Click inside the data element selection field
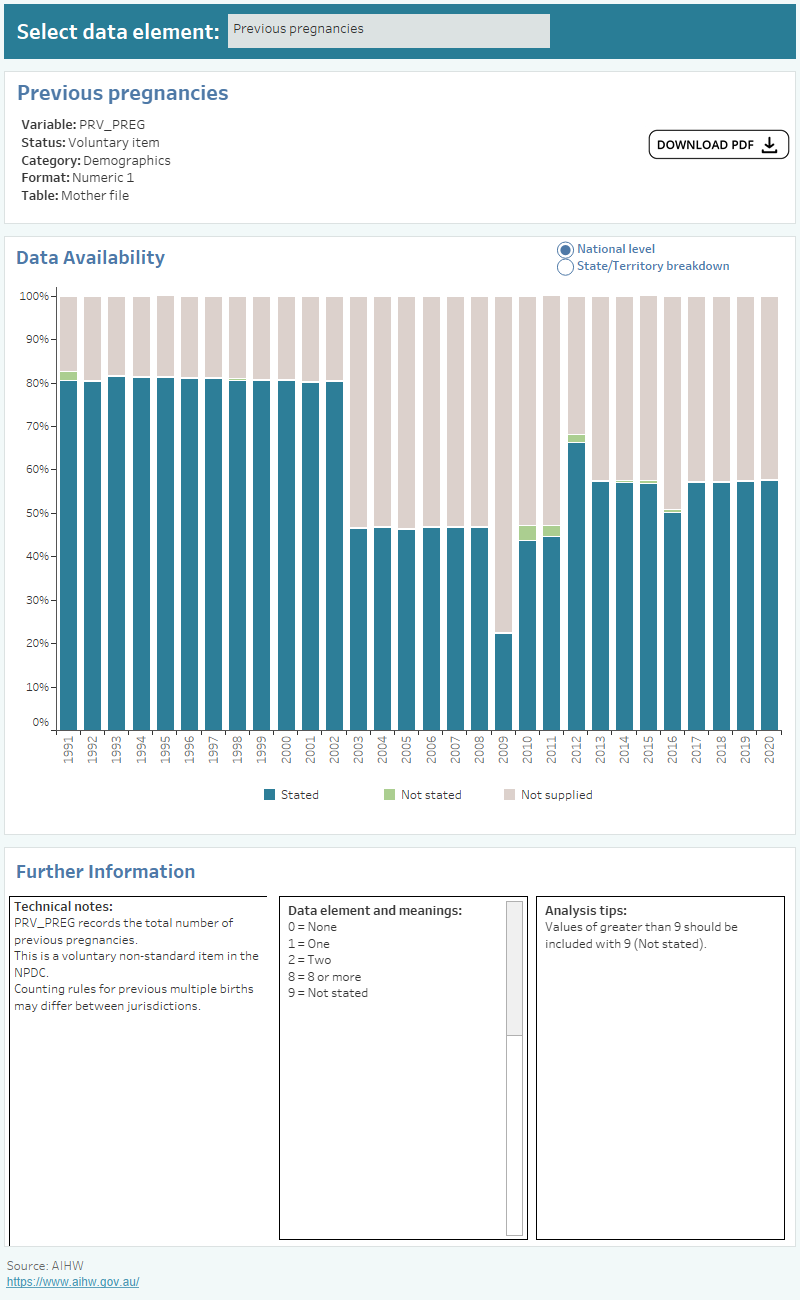 (x=388, y=31)
